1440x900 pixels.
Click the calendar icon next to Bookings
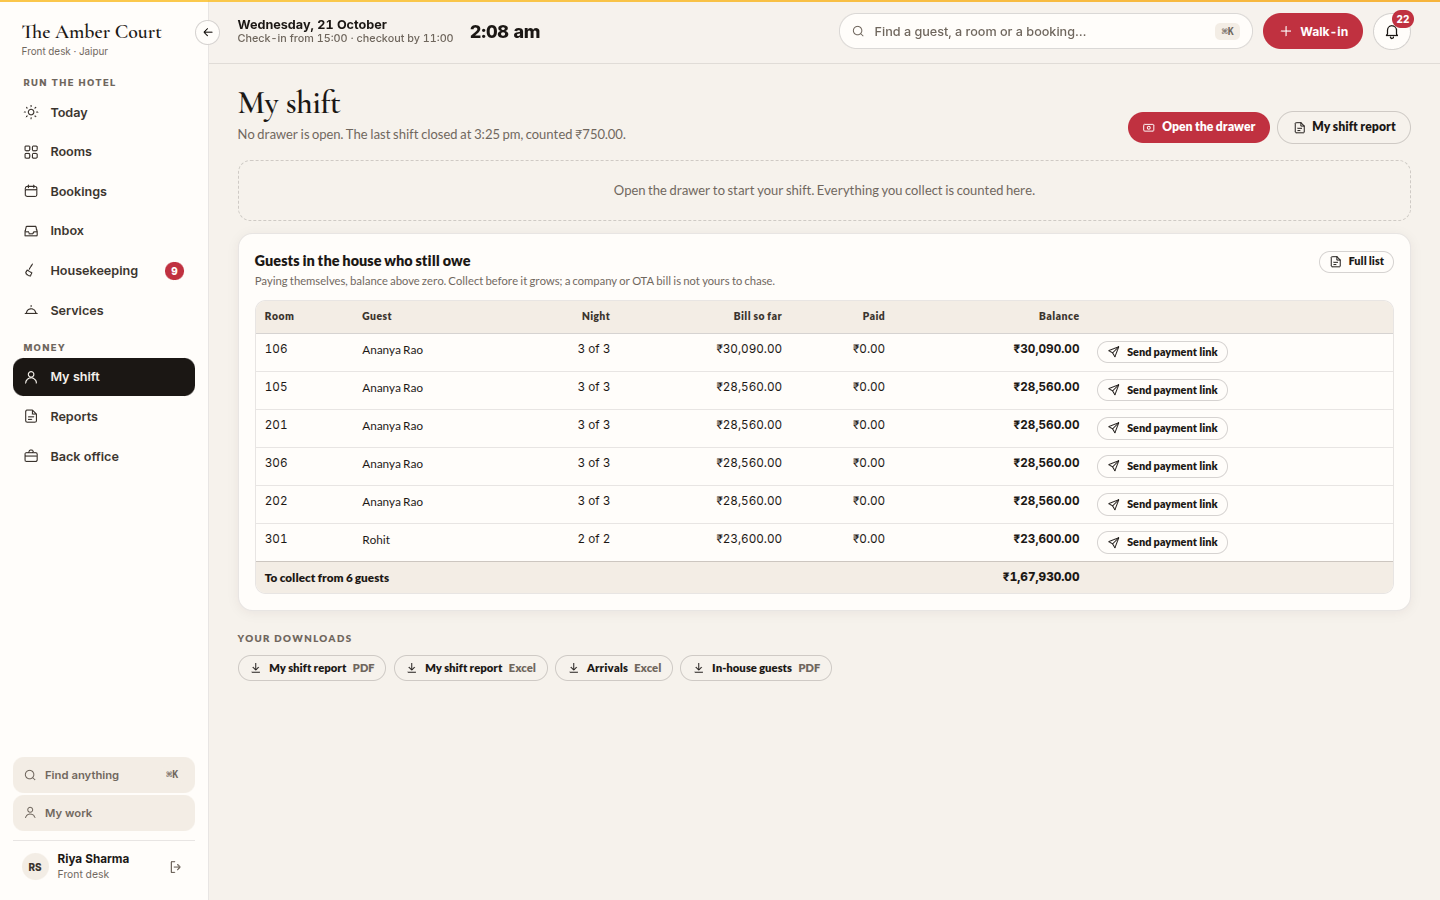coord(31,191)
